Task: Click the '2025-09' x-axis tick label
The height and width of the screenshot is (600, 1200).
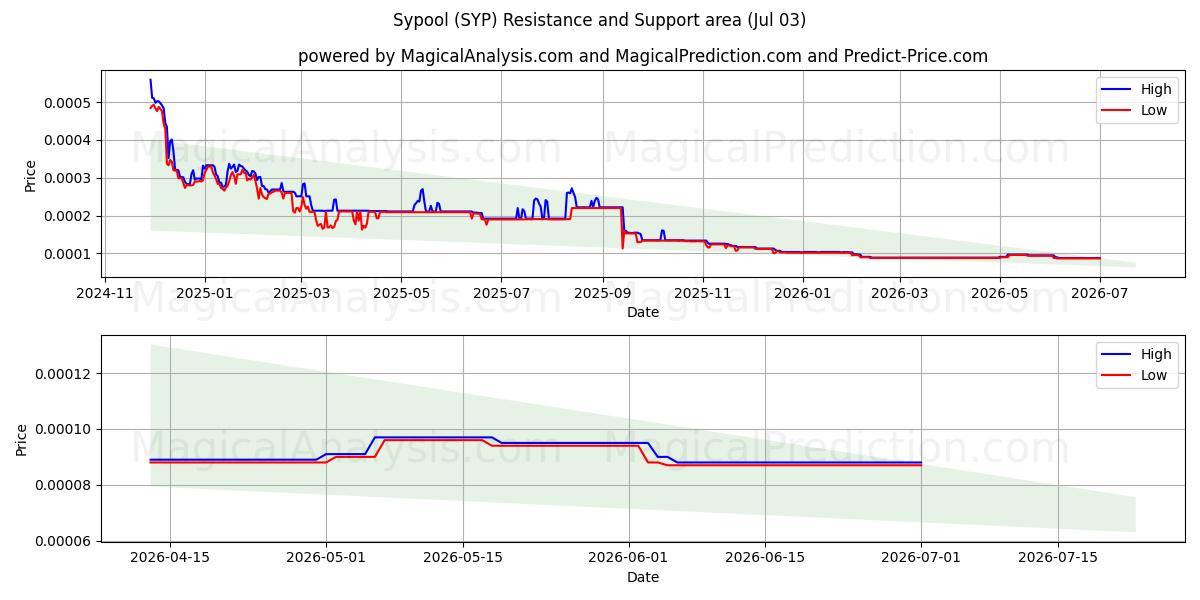Action: [603, 293]
